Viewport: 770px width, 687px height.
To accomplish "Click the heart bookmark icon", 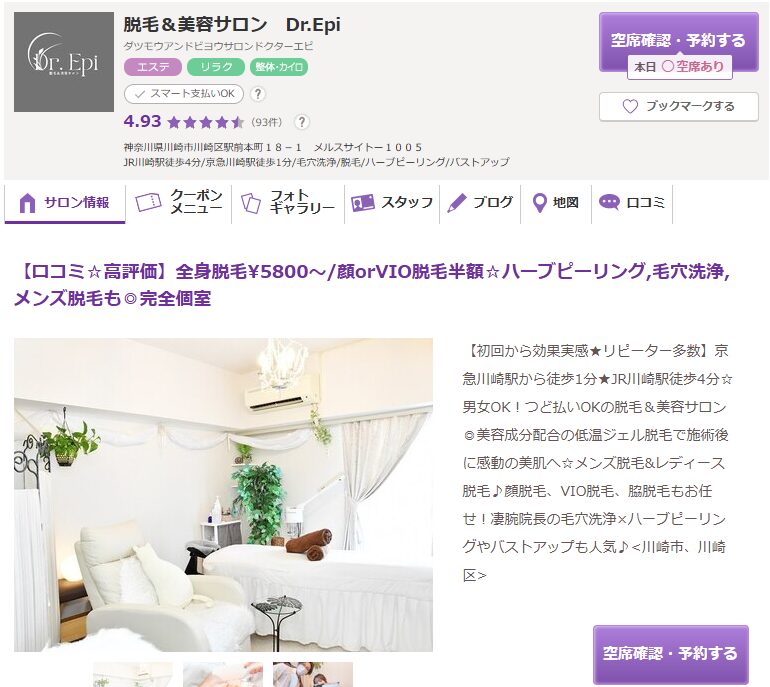I will click(630, 106).
